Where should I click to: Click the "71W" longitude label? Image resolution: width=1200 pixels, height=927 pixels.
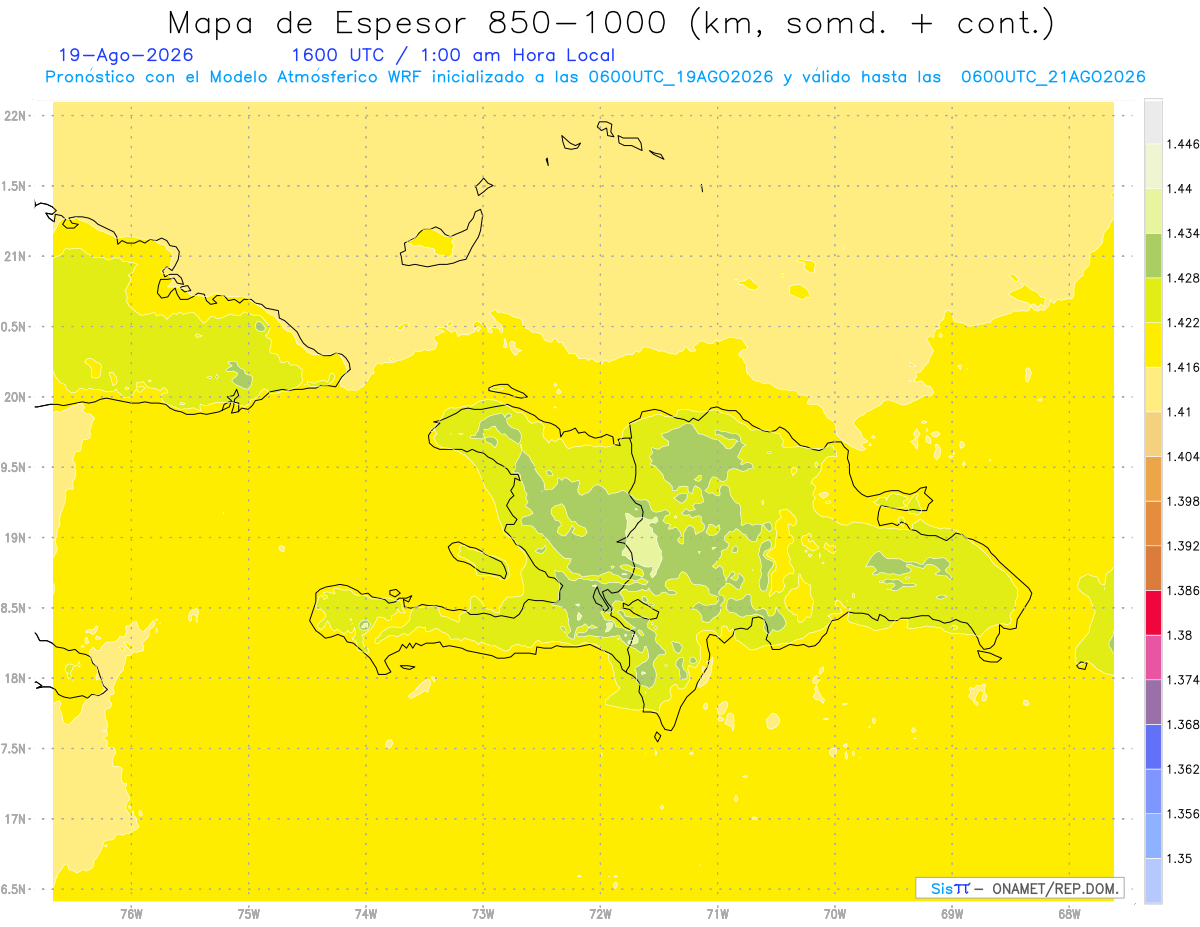(717, 914)
